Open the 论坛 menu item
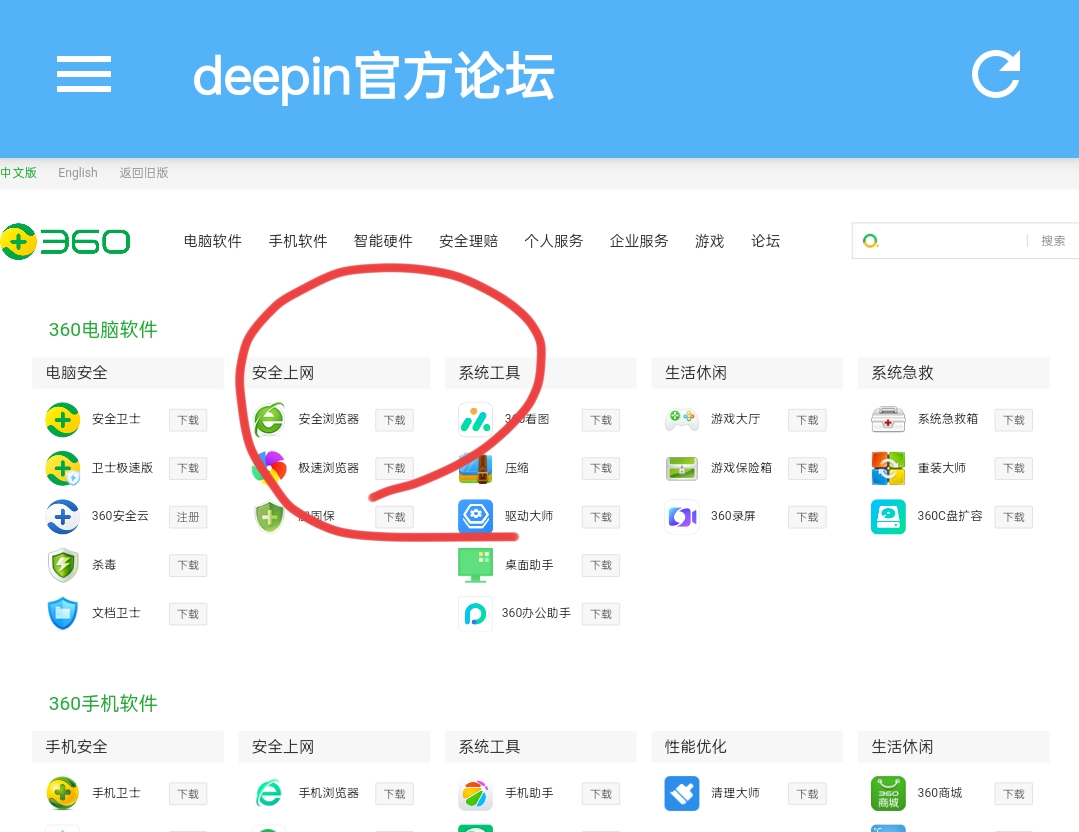This screenshot has height=832, width=1079. pyautogui.click(x=766, y=241)
